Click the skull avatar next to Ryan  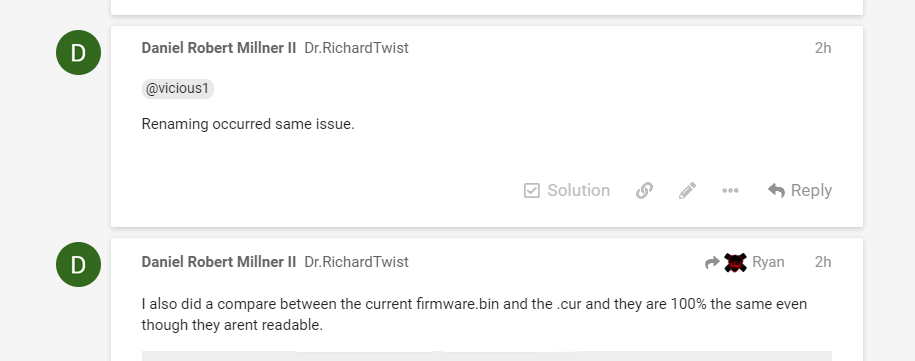tap(735, 262)
